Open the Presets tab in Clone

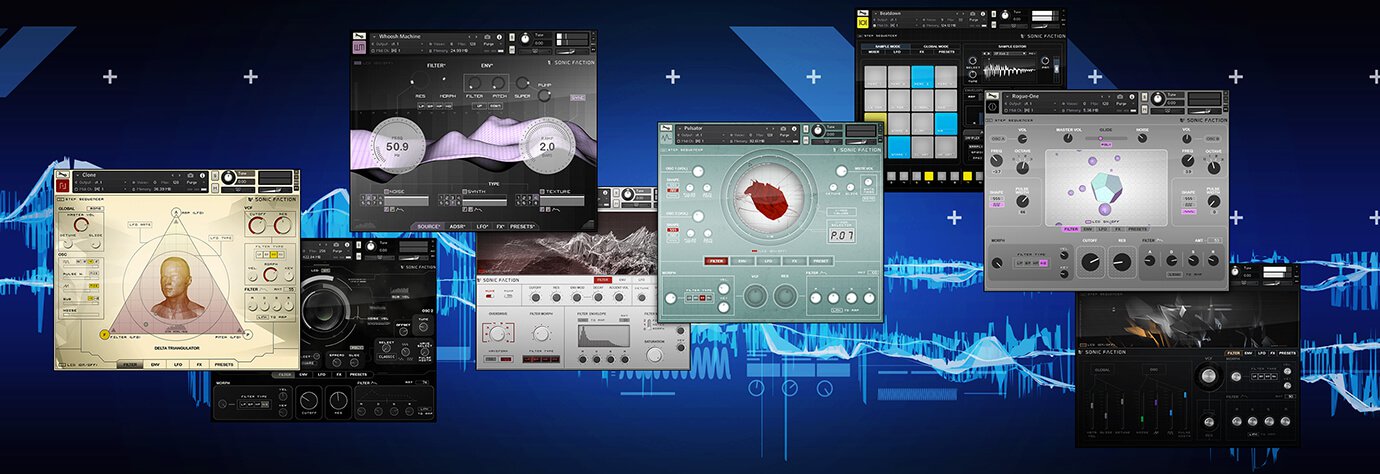[223, 364]
